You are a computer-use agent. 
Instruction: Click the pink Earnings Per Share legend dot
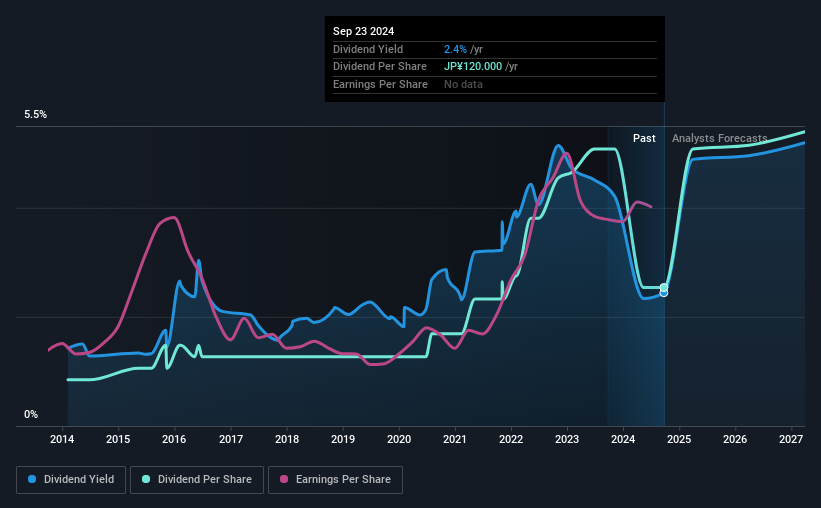pyautogui.click(x=284, y=479)
